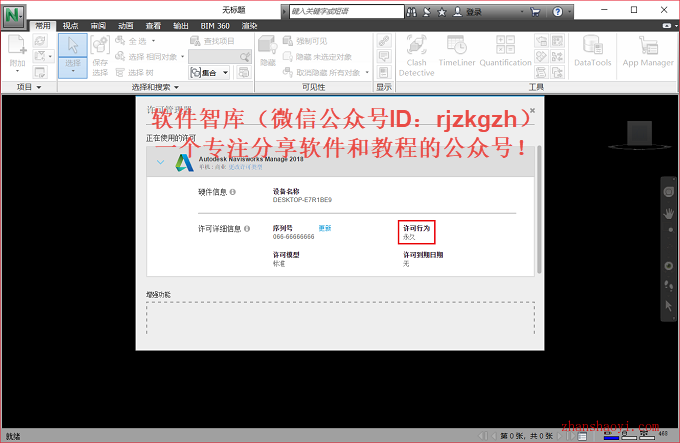Screen dimensions: 680x443
Task: Switch to the BIM 360 ribbon tab
Action: coord(215,26)
